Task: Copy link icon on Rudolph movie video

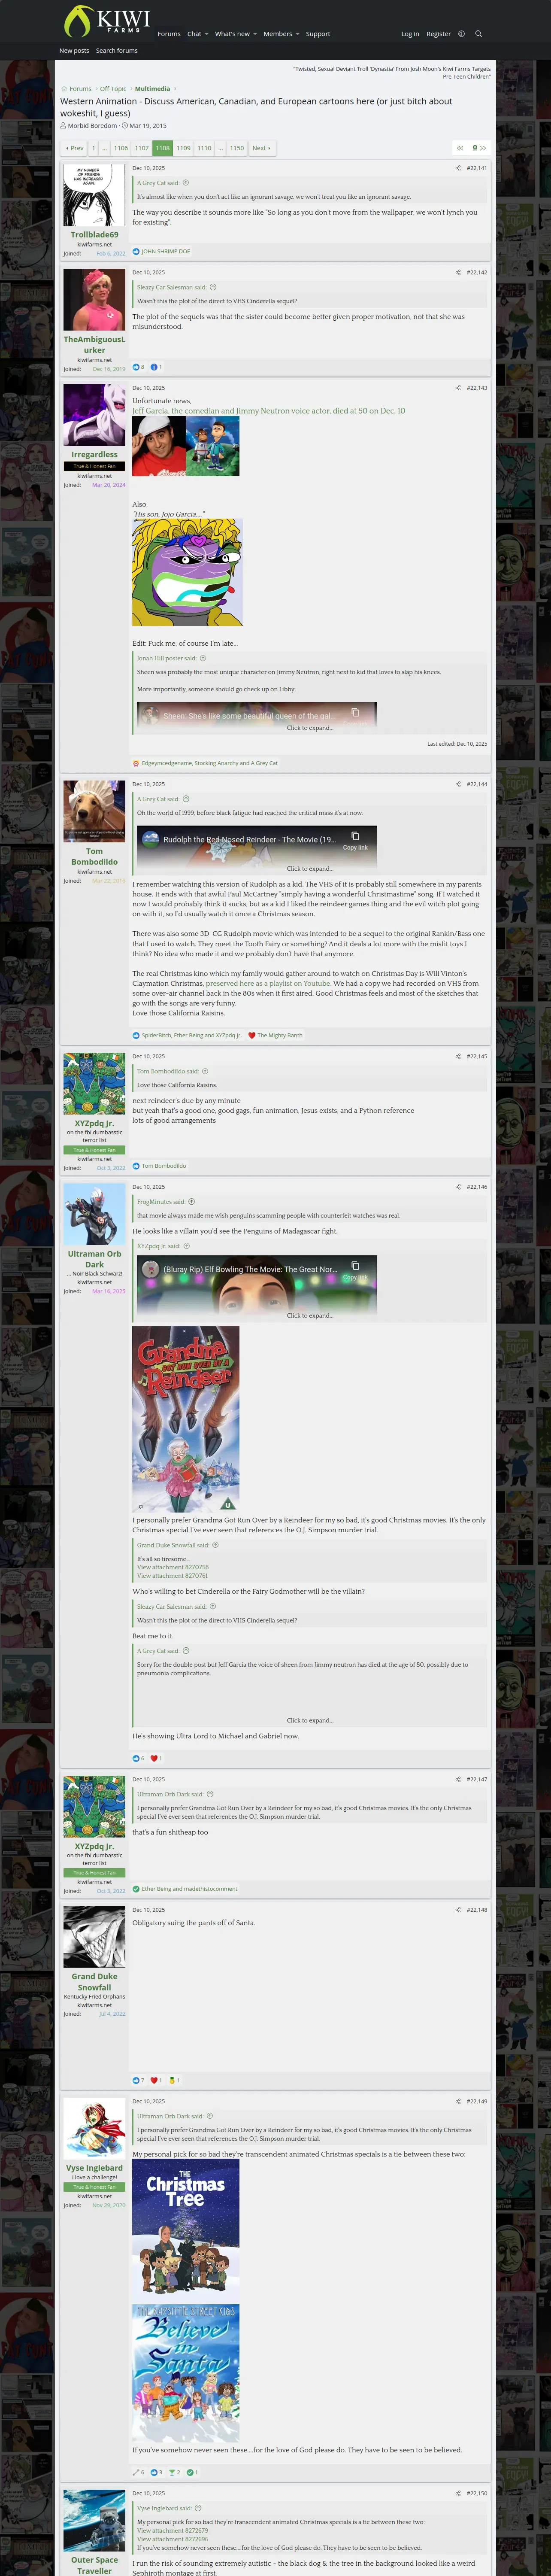Action: point(355,841)
